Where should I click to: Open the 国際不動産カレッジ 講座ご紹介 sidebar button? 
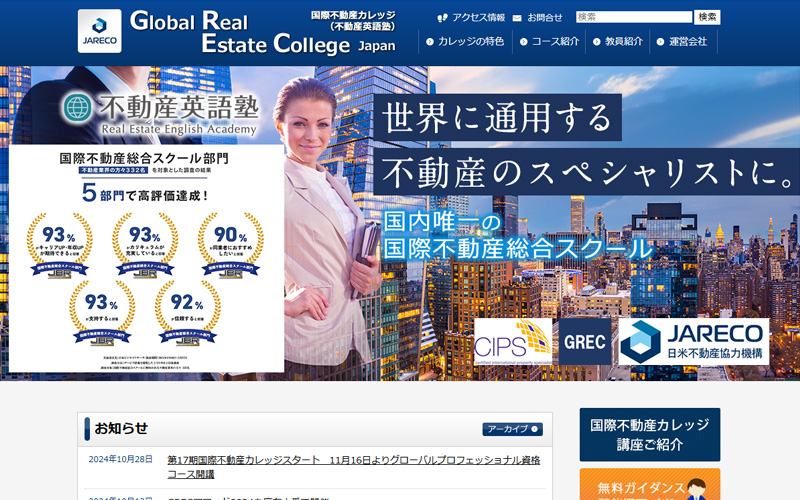click(649, 434)
